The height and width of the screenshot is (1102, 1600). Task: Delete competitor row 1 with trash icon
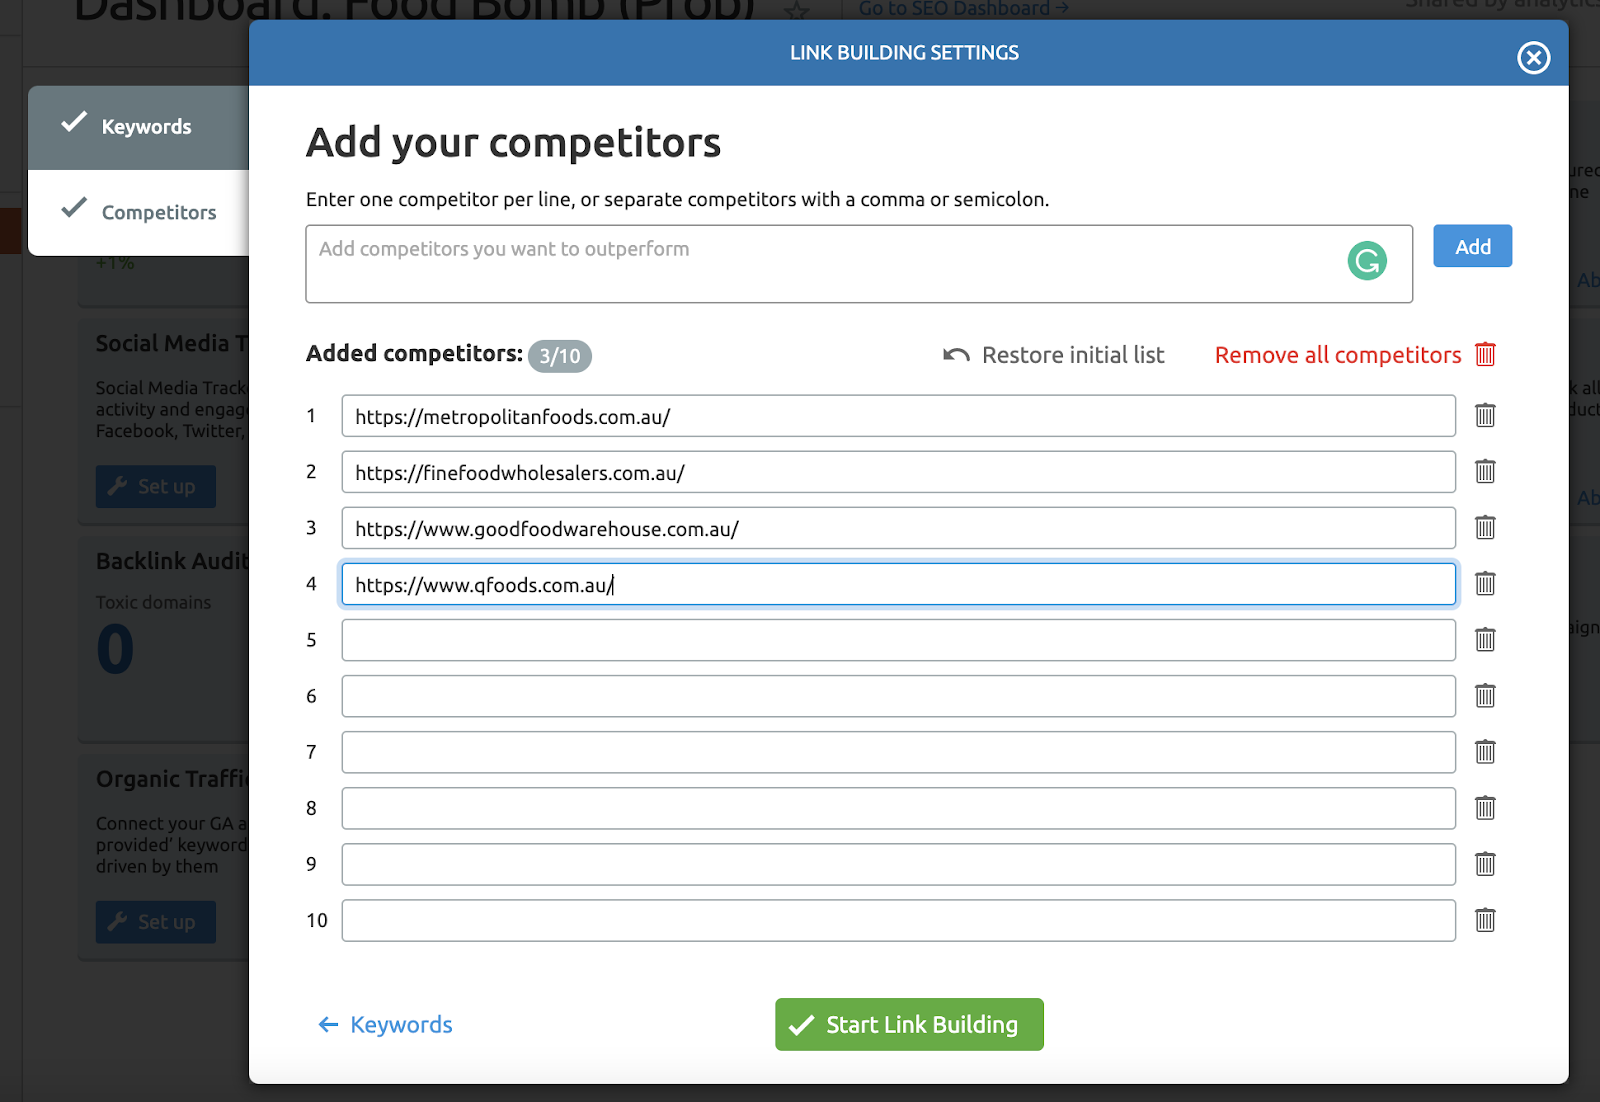(x=1485, y=415)
